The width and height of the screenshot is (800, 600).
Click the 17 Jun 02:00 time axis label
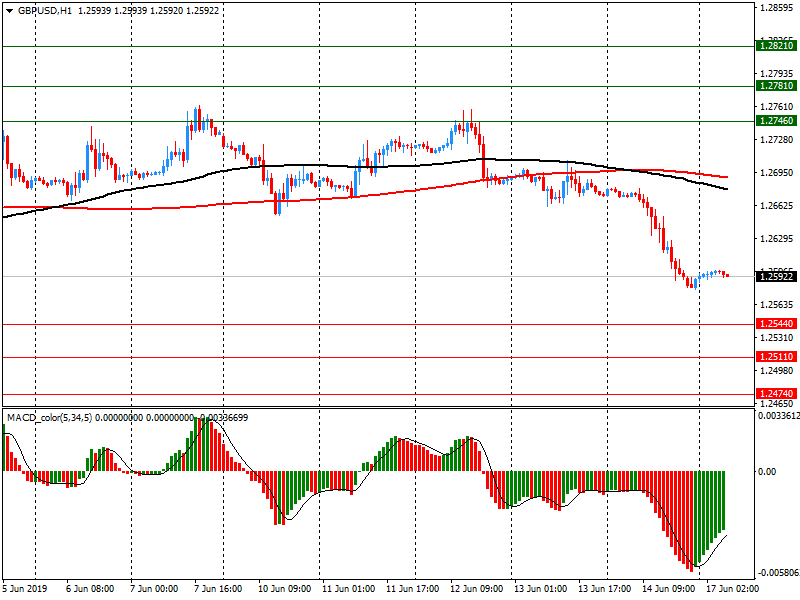(x=733, y=589)
